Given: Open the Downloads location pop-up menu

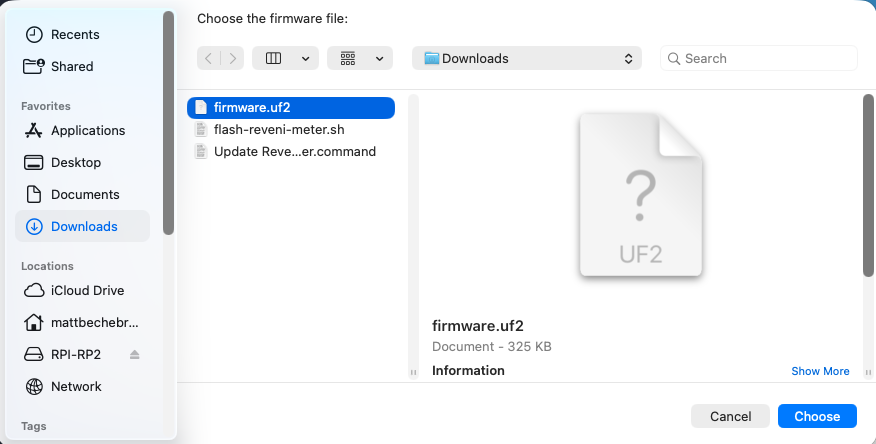Looking at the screenshot, I should [x=527, y=58].
